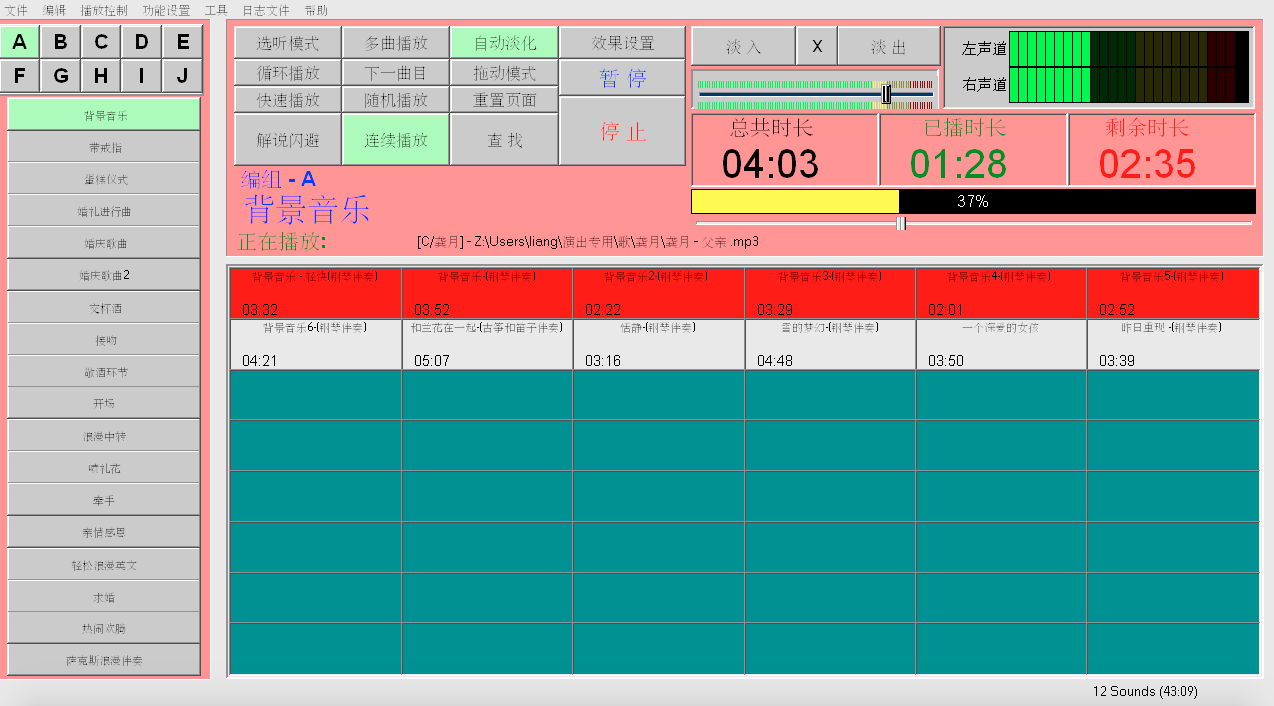Toggle 多曲播放 multi-track playback

396,43
